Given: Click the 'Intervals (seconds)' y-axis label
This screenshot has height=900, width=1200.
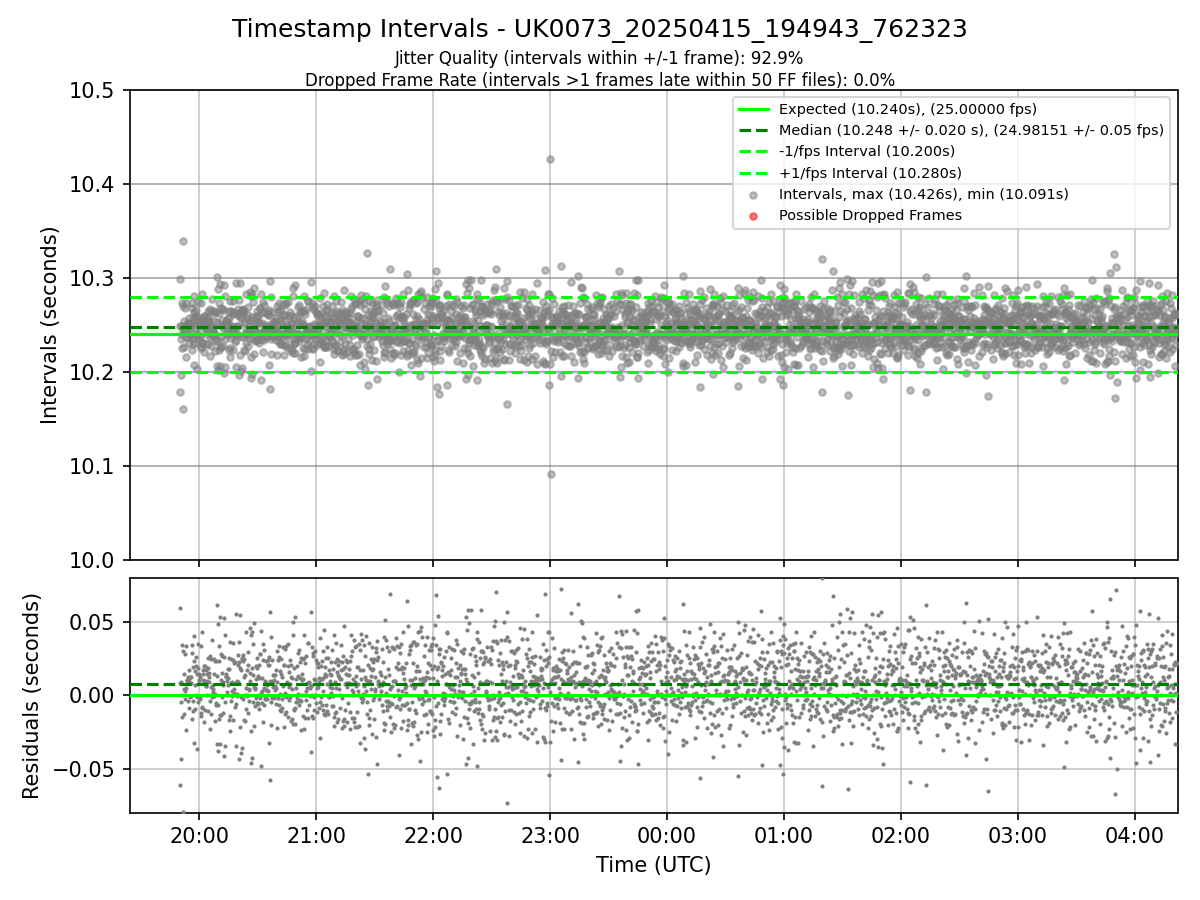Looking at the screenshot, I should [50, 325].
